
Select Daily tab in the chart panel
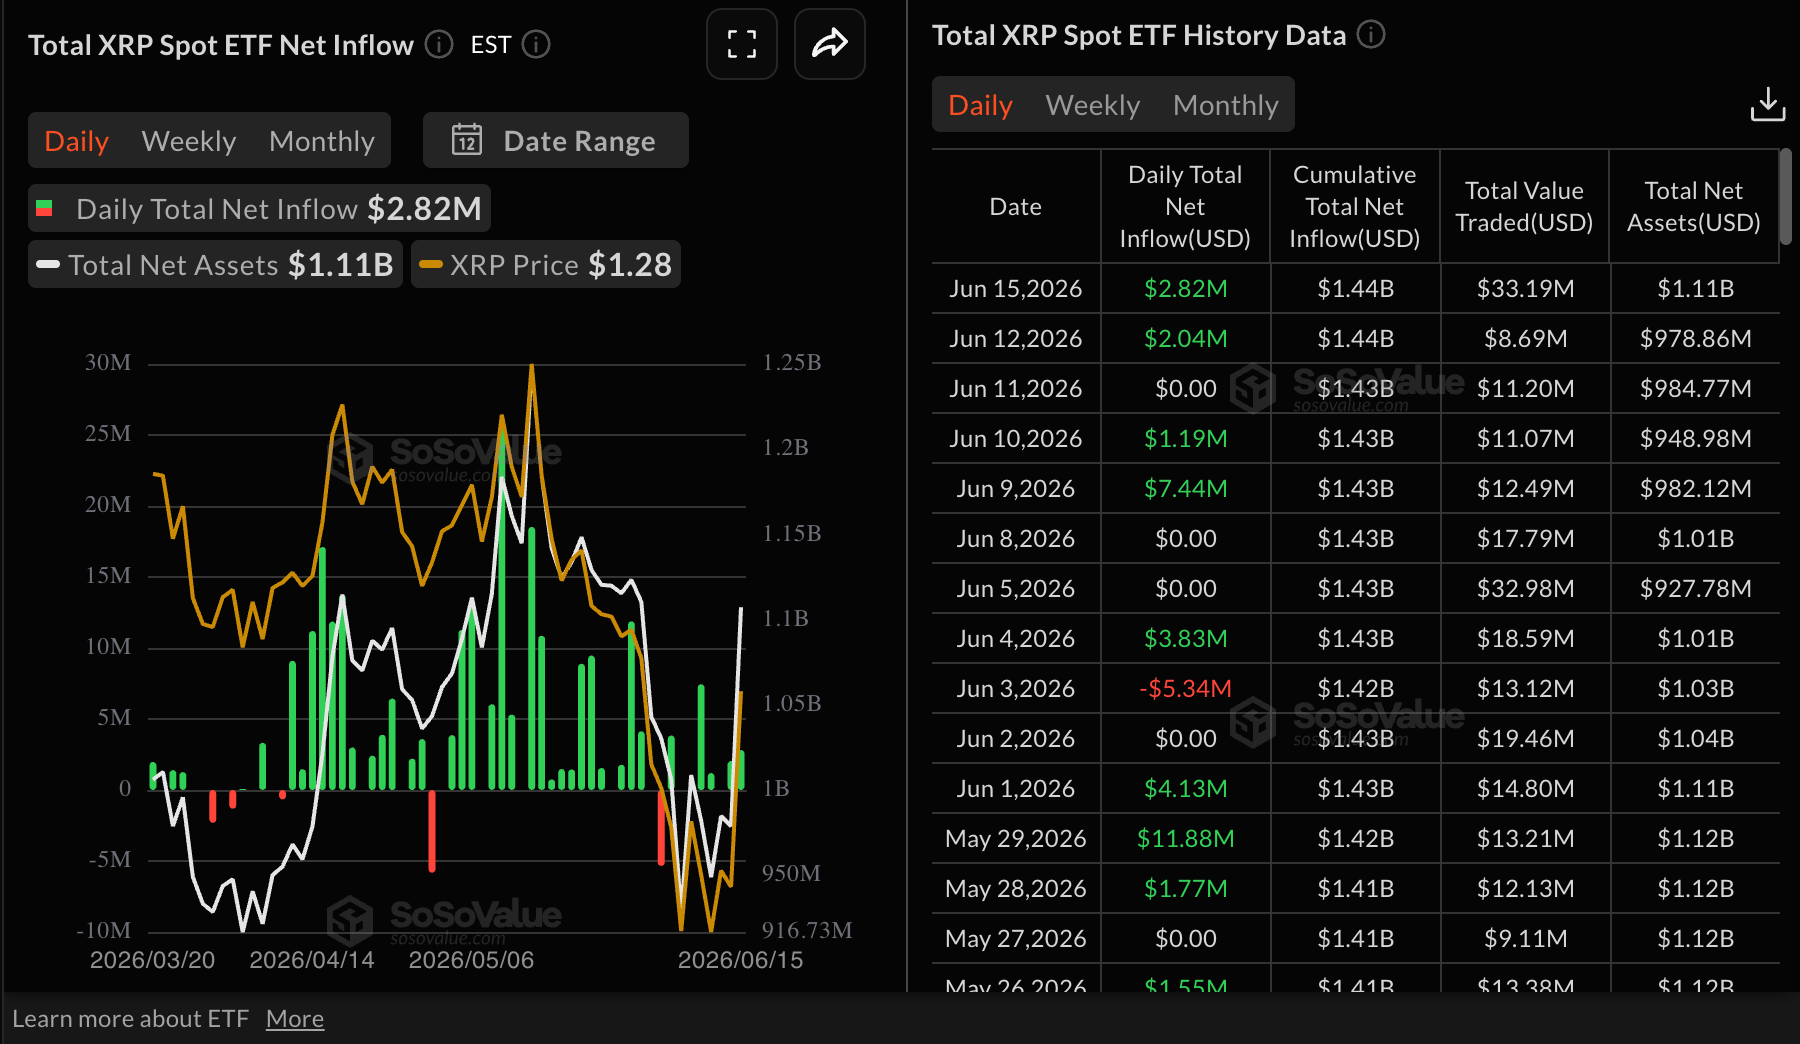[x=77, y=141]
